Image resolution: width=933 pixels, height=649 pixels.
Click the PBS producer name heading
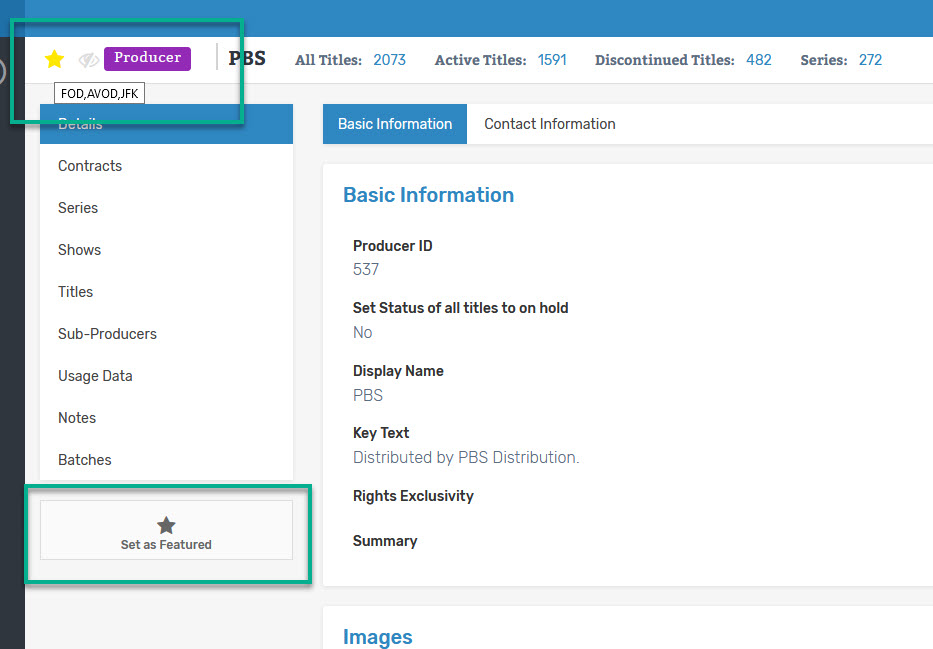pyautogui.click(x=248, y=58)
